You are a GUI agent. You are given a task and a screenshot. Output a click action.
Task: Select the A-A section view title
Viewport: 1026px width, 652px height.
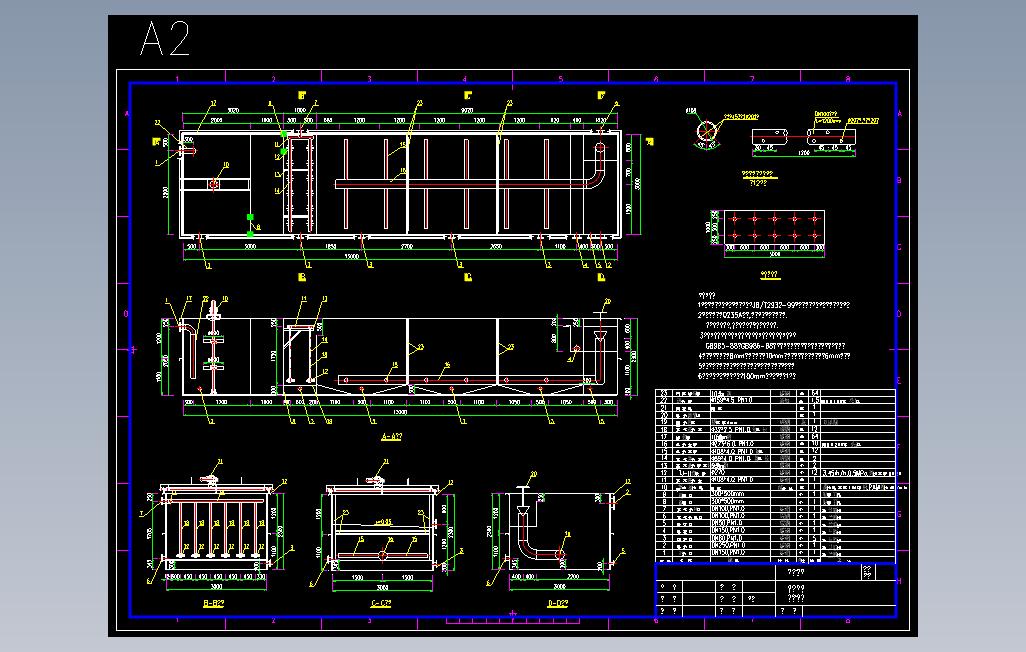(x=391, y=437)
